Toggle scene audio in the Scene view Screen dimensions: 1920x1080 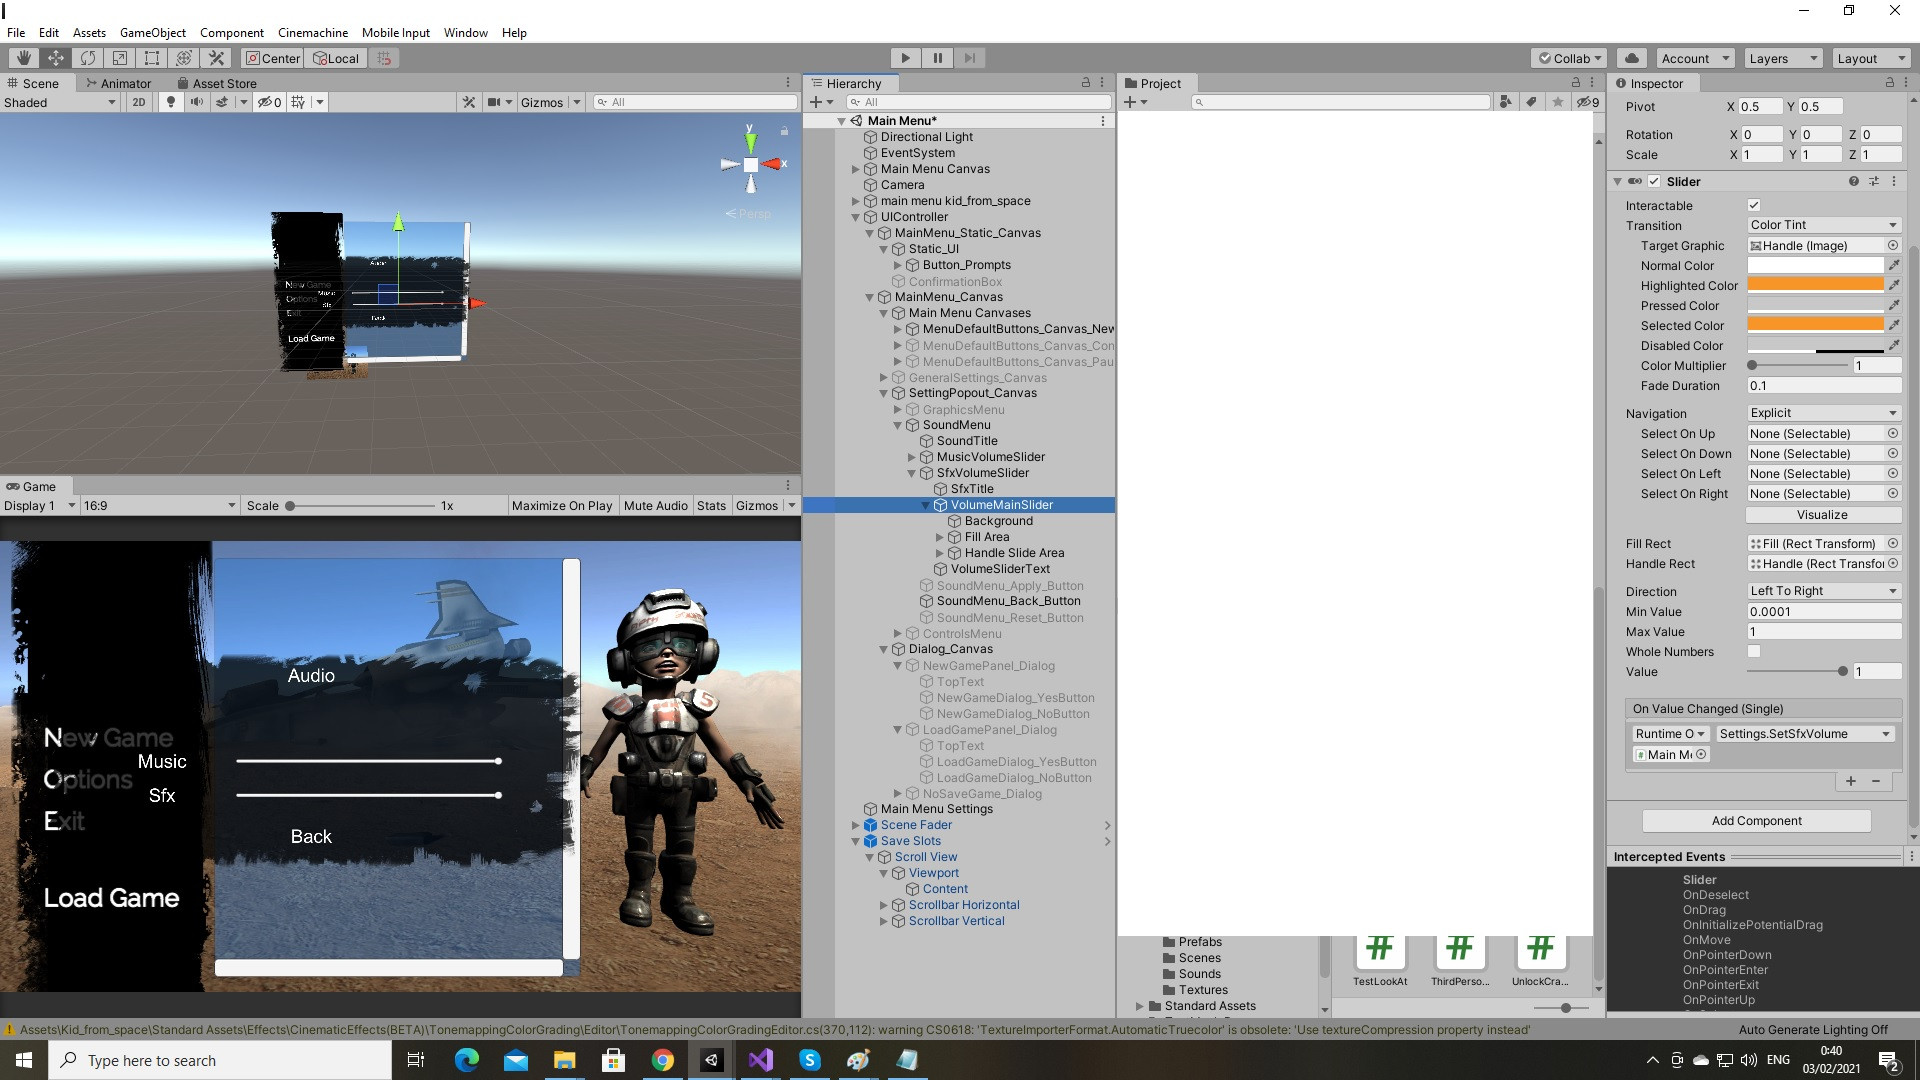[196, 101]
